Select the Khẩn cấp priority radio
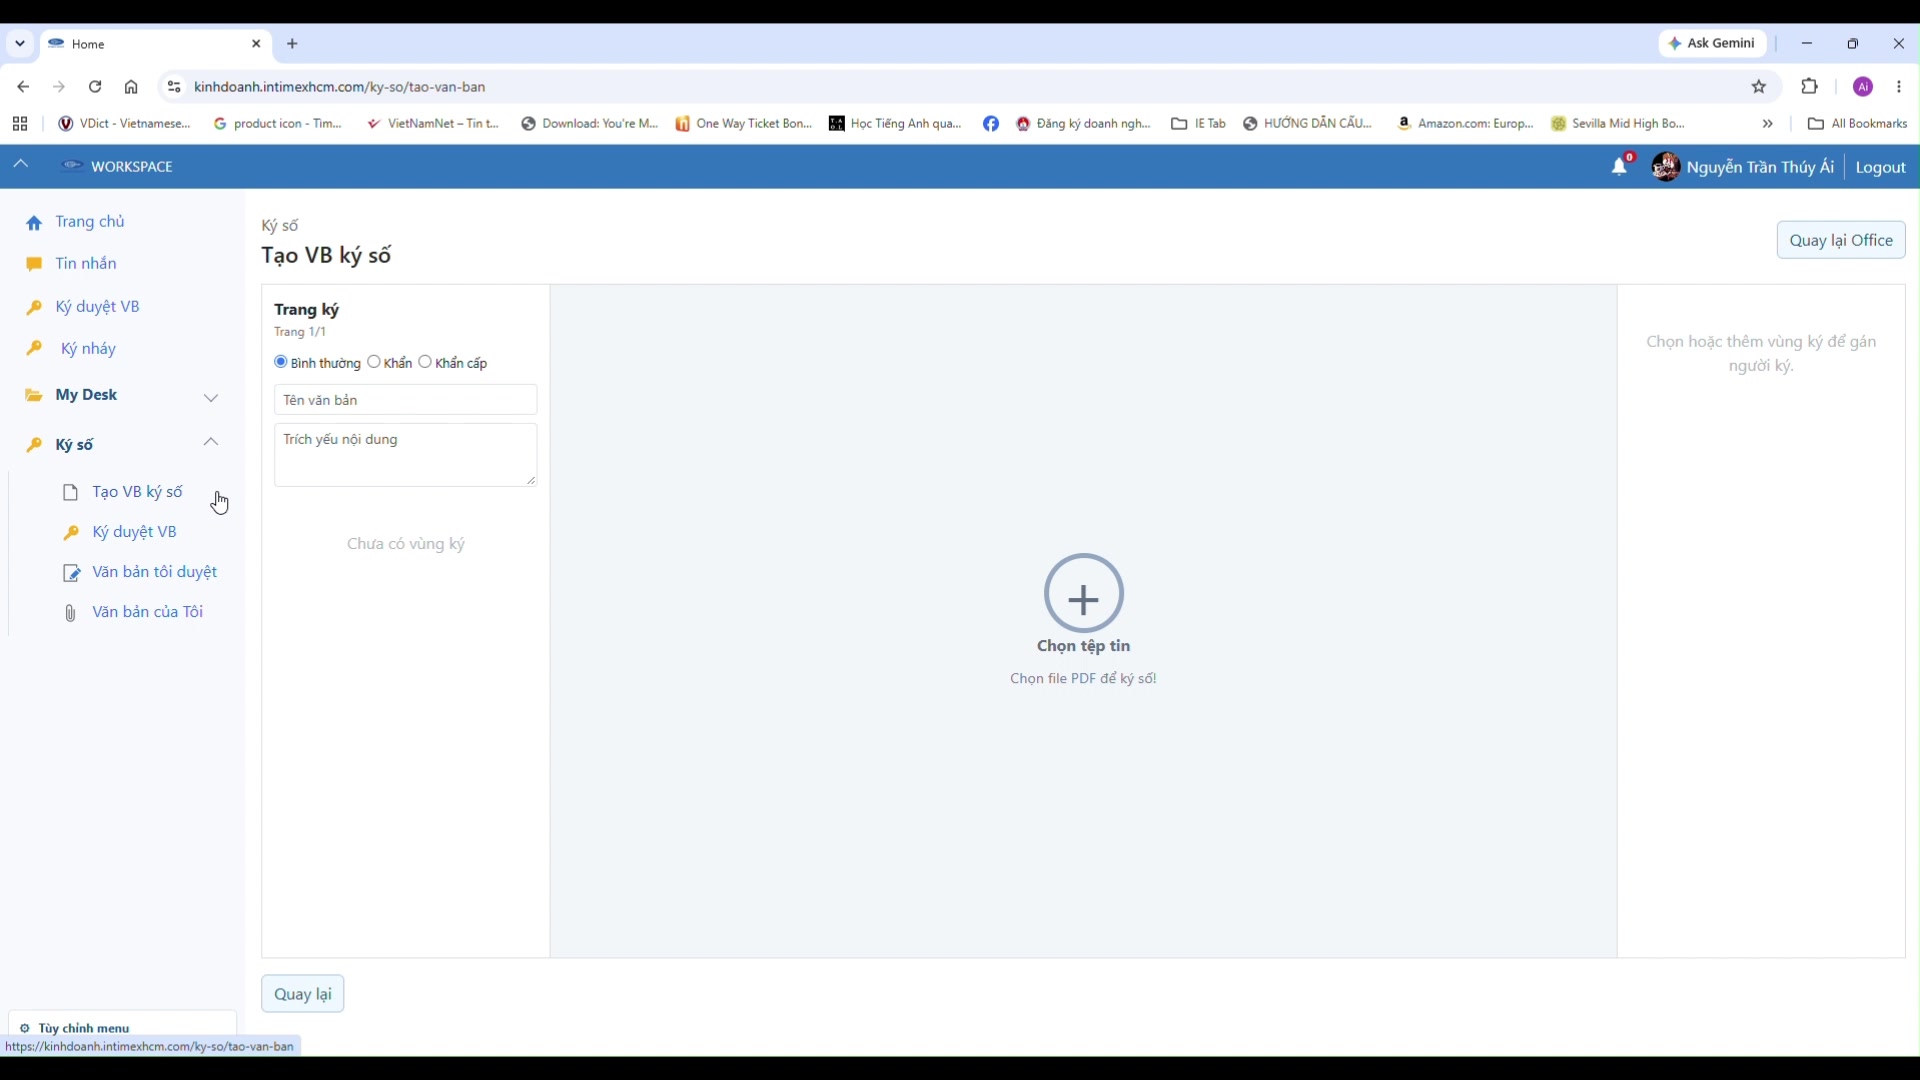The width and height of the screenshot is (1920, 1080). (x=425, y=362)
